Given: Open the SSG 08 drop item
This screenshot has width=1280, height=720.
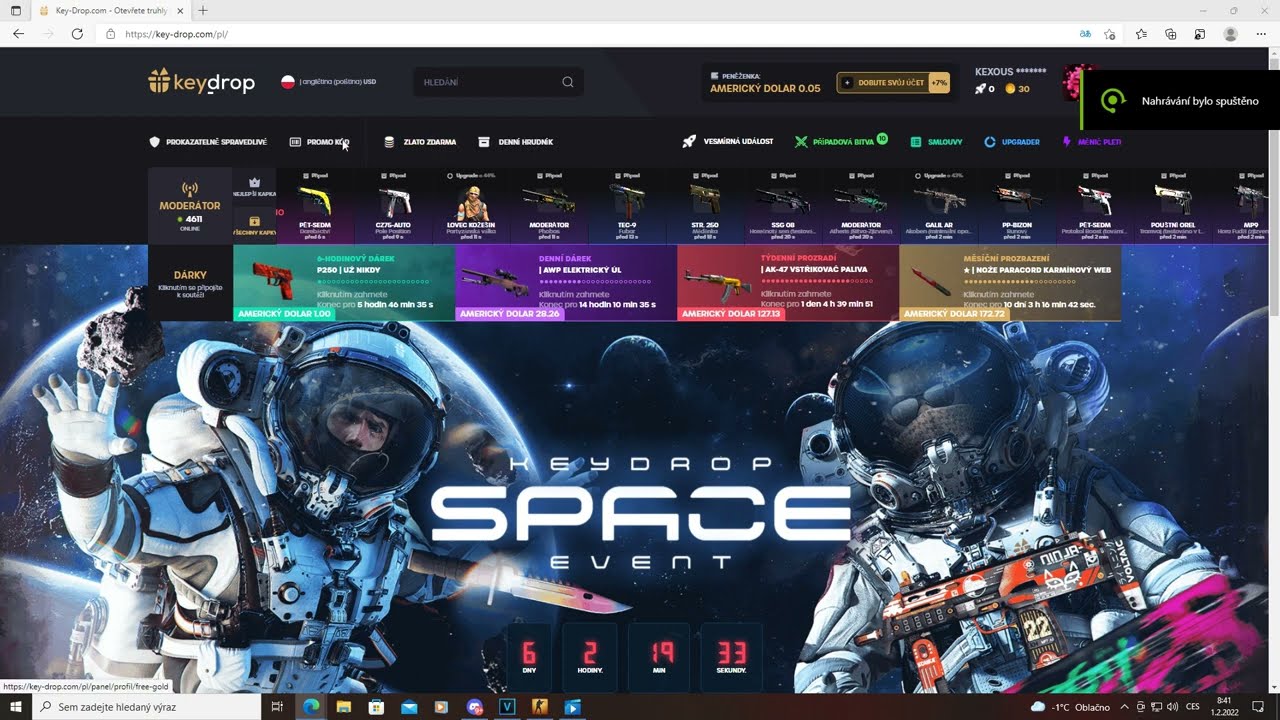Looking at the screenshot, I should coord(783,205).
